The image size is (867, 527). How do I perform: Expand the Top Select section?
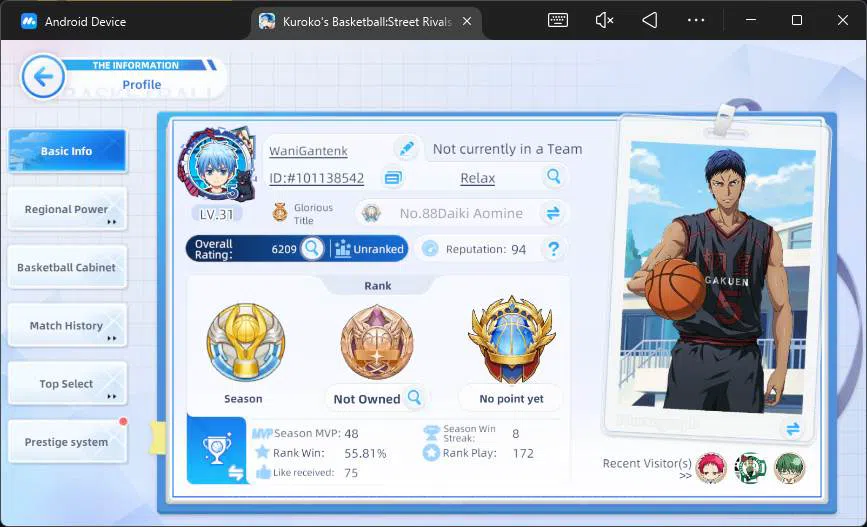pyautogui.click(x=67, y=383)
